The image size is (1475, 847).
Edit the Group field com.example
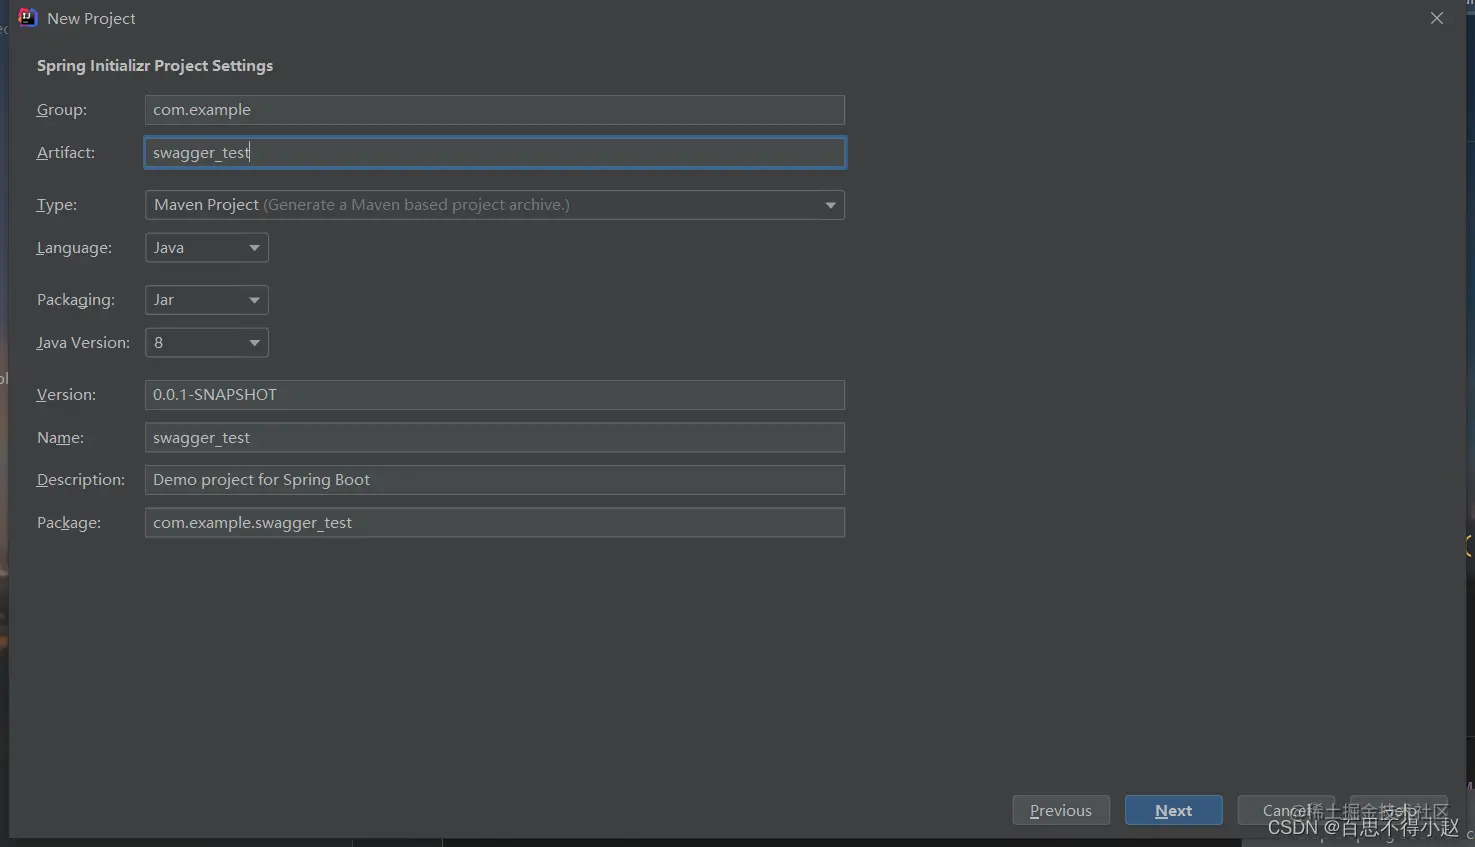click(x=495, y=110)
